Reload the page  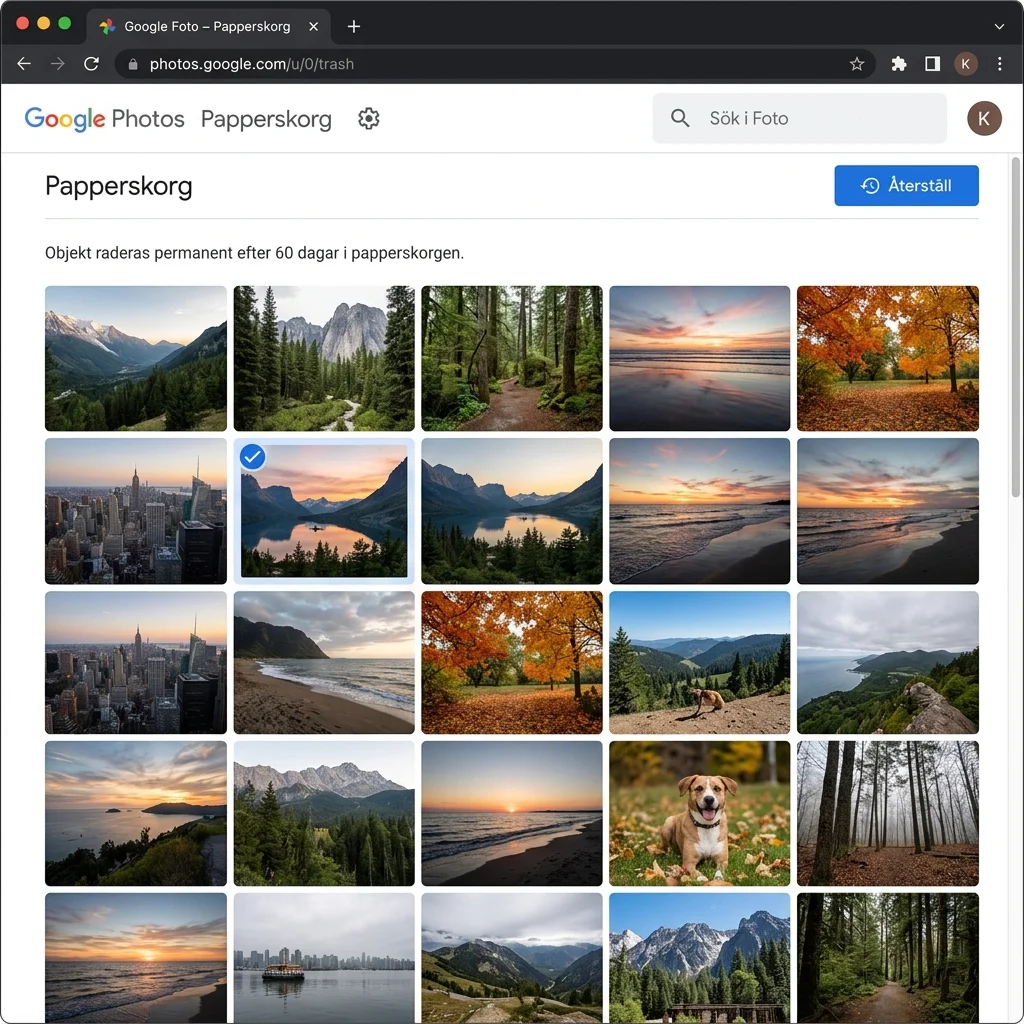91,64
